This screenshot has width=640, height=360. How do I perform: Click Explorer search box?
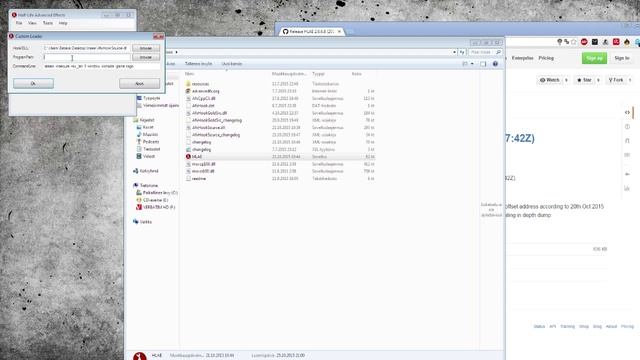484,52
